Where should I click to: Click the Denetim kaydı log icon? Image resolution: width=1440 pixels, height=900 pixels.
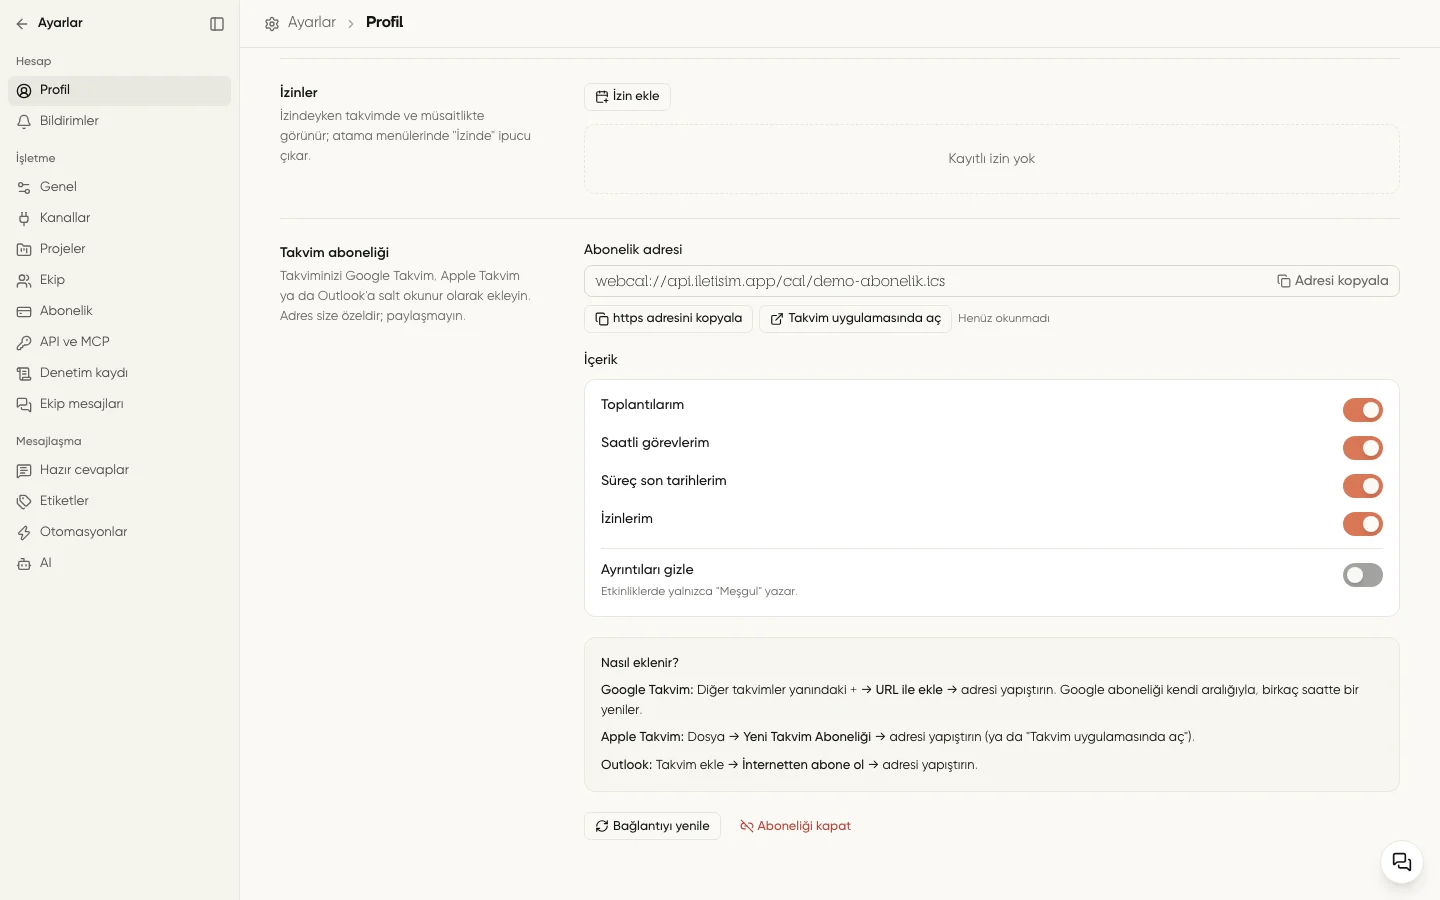point(24,374)
